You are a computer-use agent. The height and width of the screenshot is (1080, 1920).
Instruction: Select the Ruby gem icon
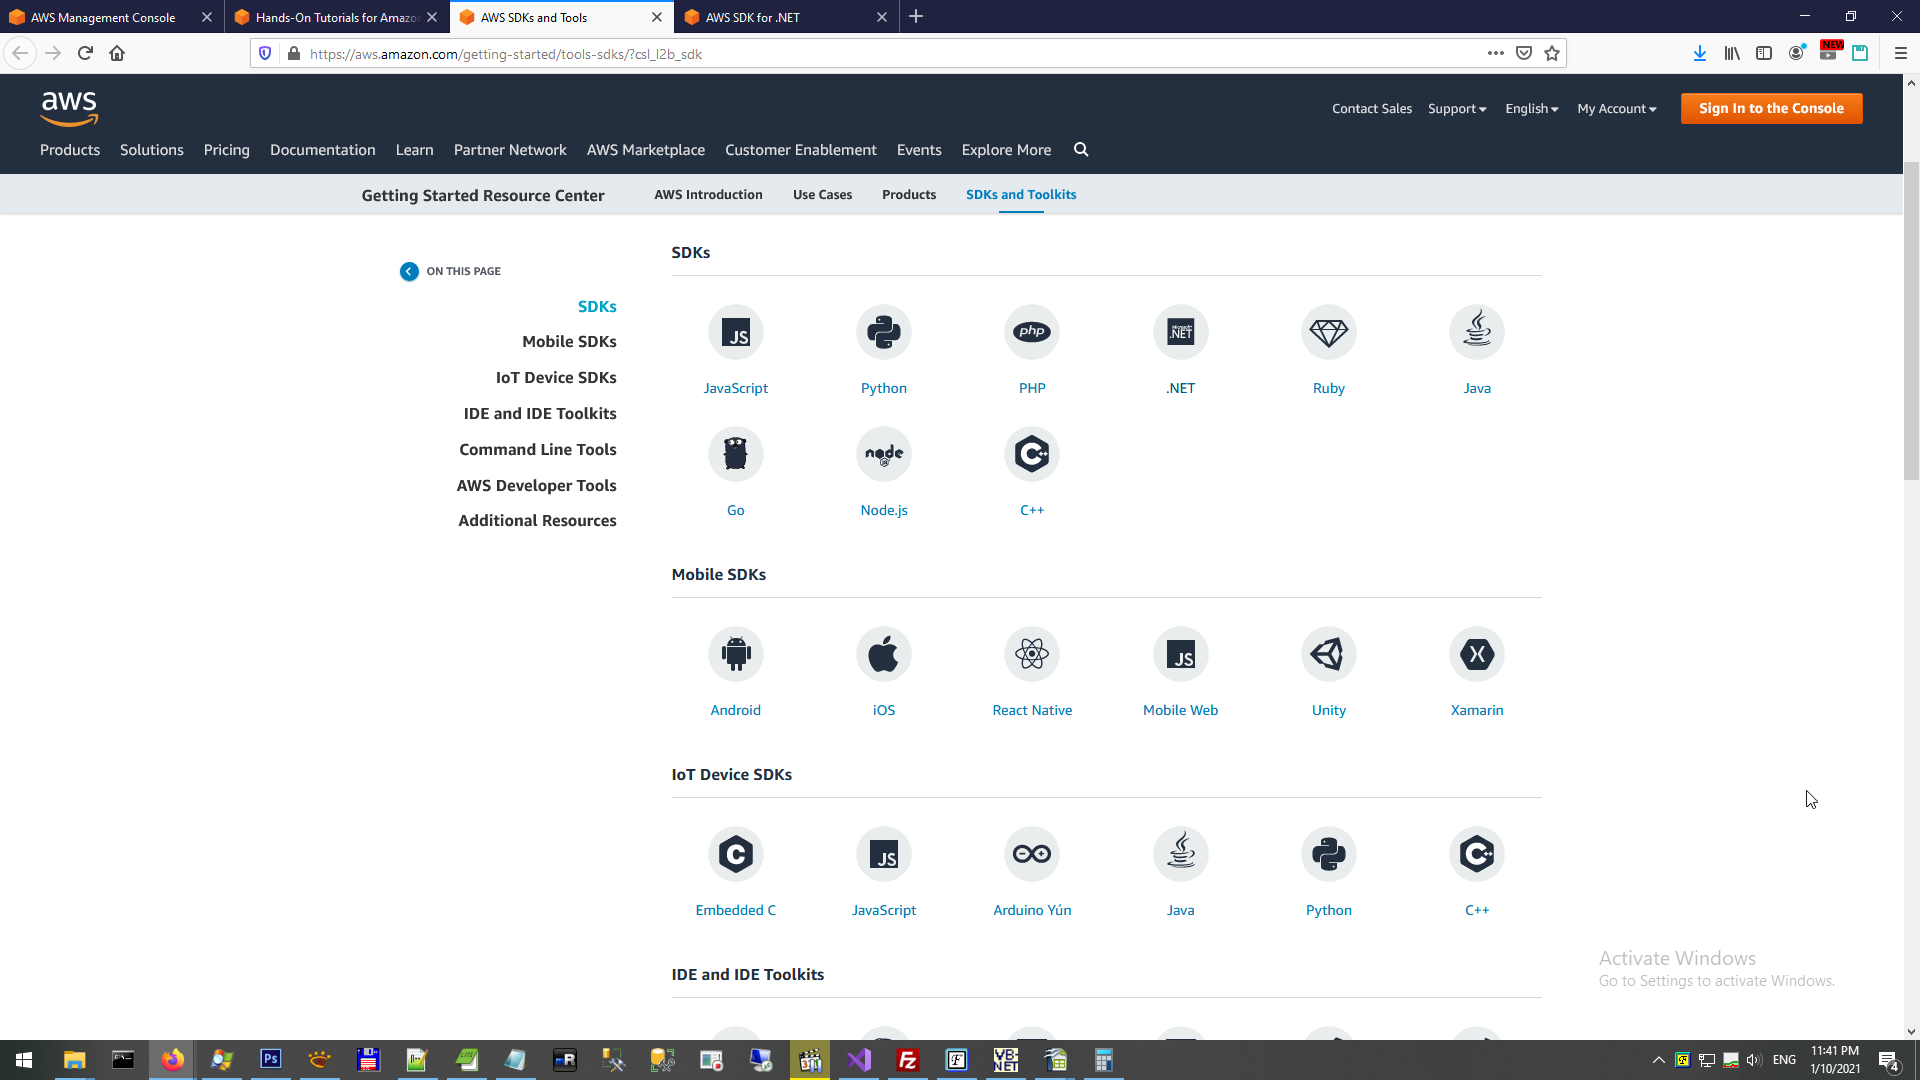tap(1328, 332)
